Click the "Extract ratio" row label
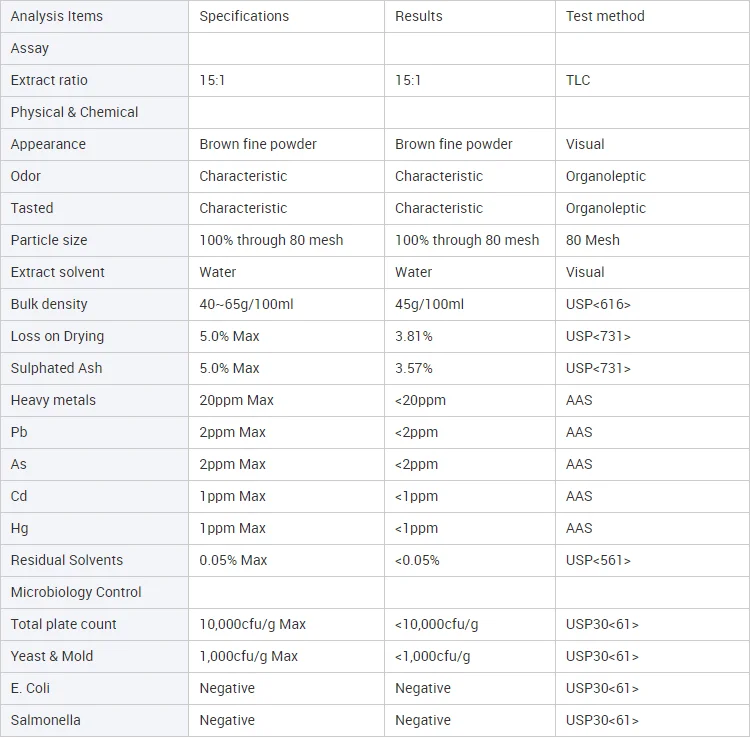The height and width of the screenshot is (738, 750). coord(49,80)
